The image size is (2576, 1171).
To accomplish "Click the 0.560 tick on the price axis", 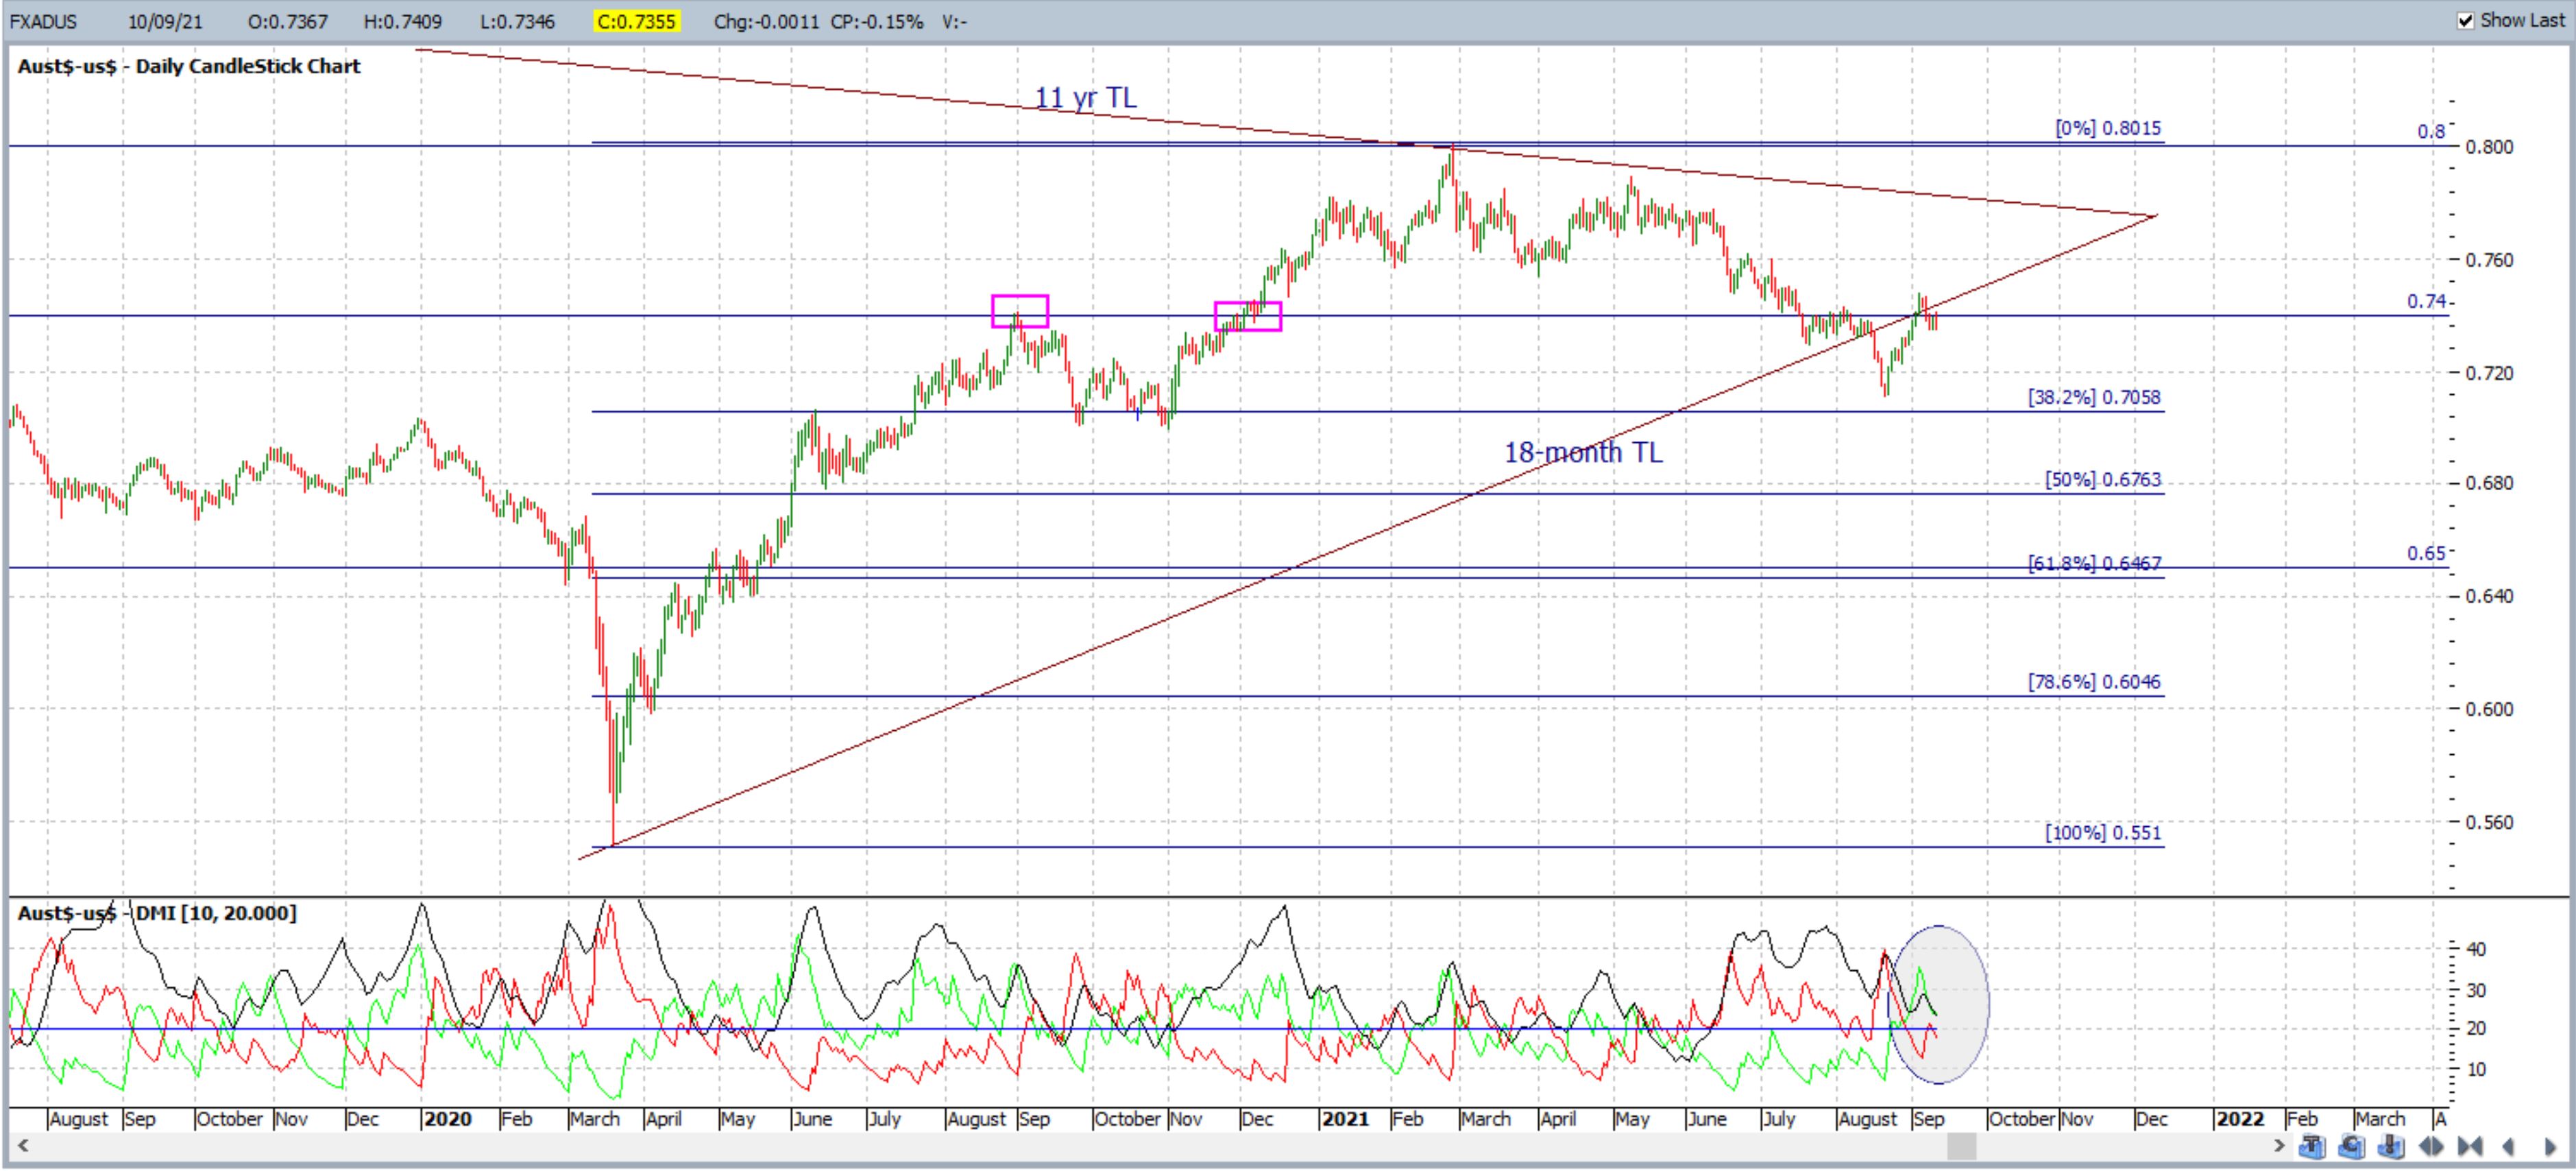I will (2489, 823).
